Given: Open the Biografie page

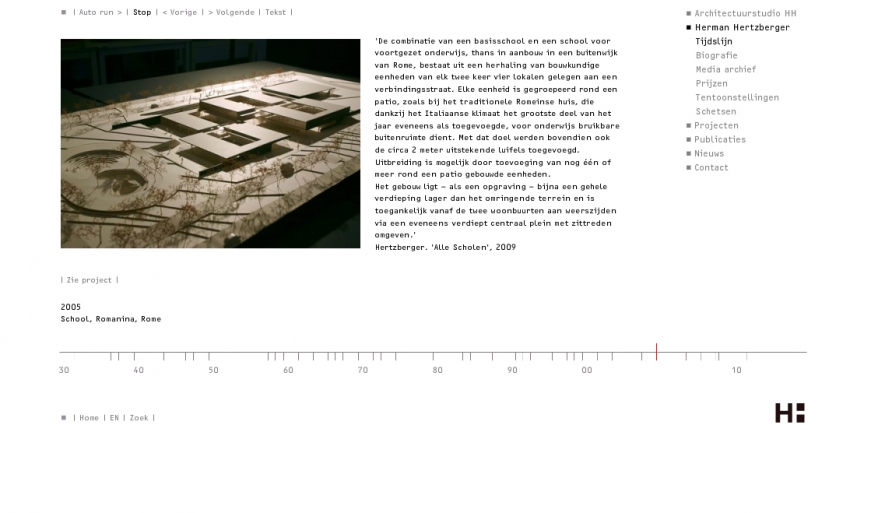Looking at the screenshot, I should (x=716, y=56).
